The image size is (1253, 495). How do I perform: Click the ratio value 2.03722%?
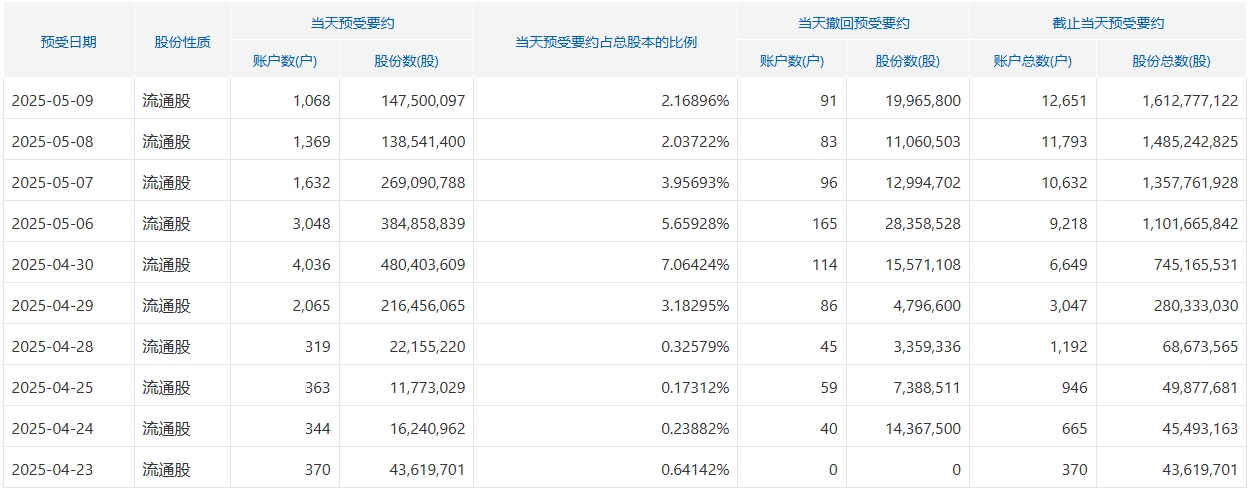point(696,142)
